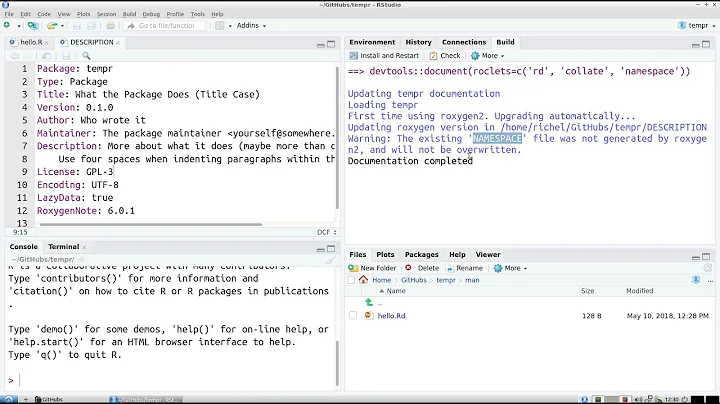Close the DESCRIPTION tab
The image size is (720, 404).
coord(118,42)
